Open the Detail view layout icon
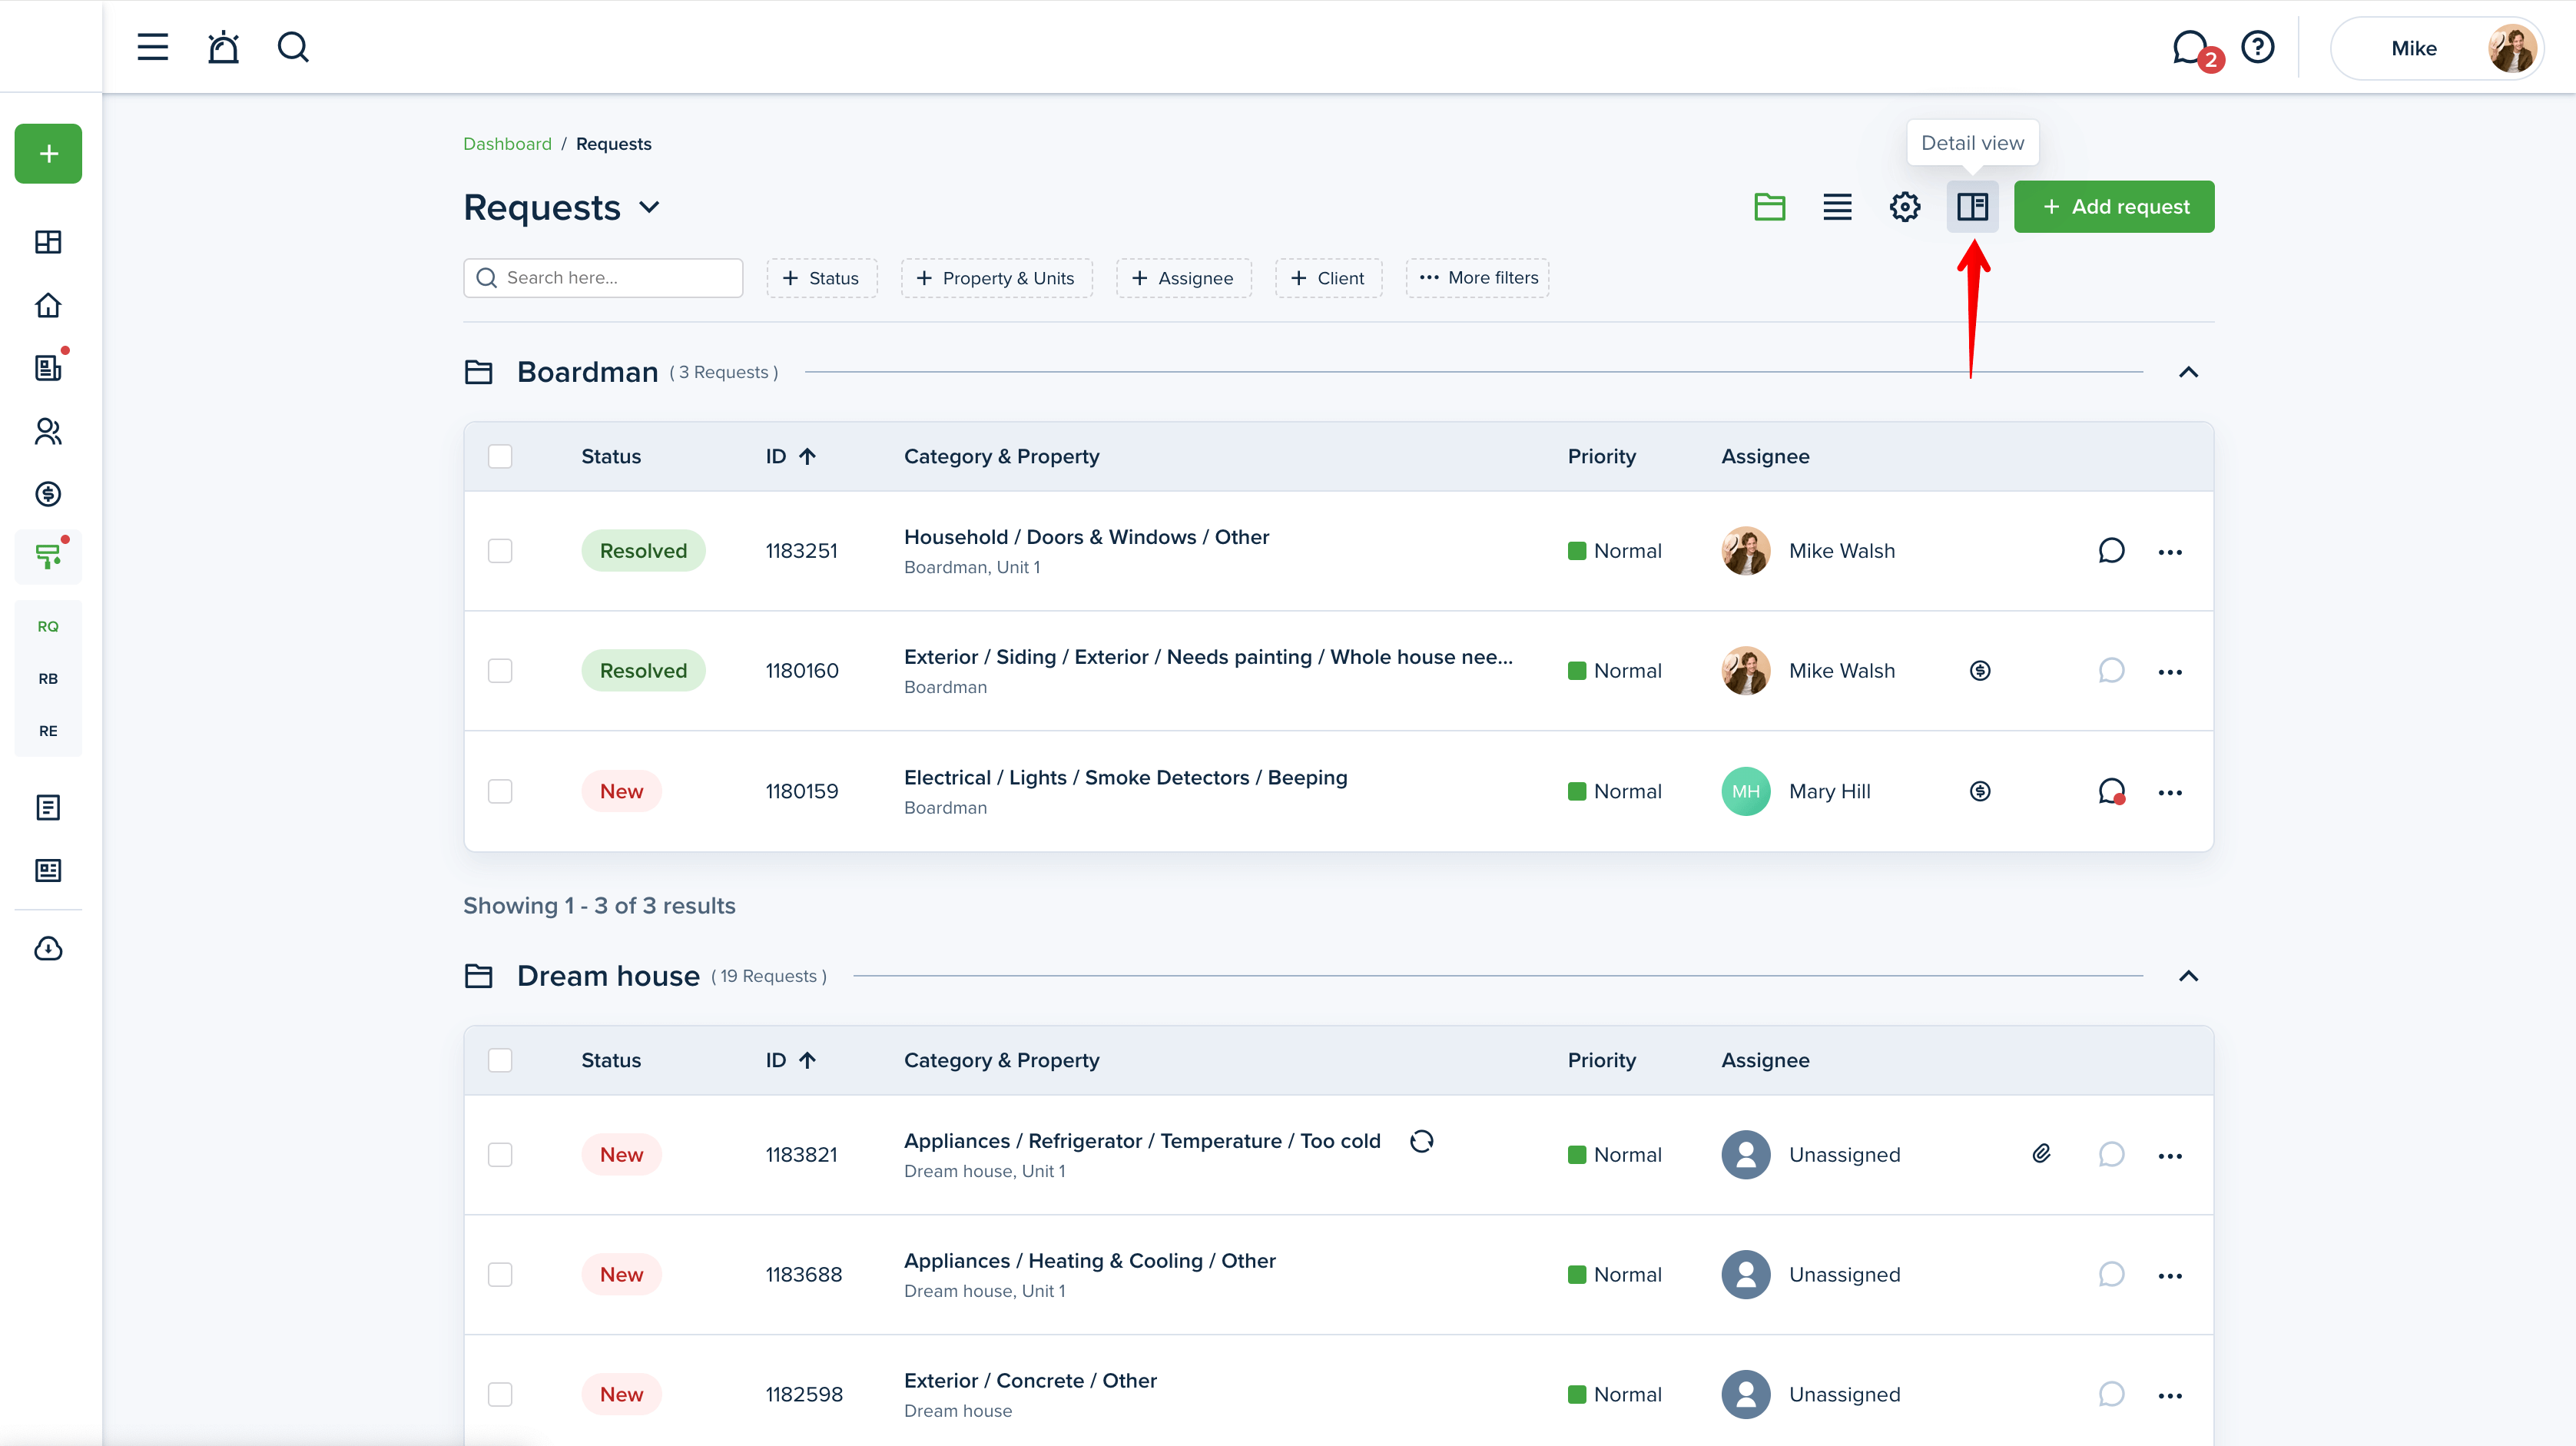This screenshot has height=1446, width=2576. pyautogui.click(x=1971, y=207)
